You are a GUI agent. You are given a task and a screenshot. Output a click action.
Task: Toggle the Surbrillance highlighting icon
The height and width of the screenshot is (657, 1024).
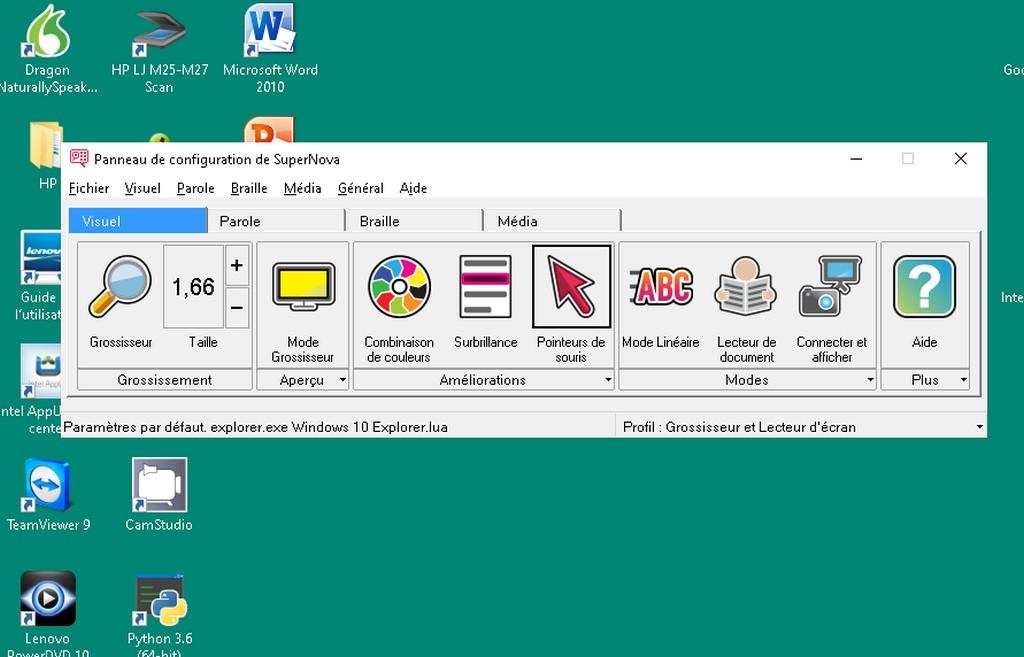(485, 287)
